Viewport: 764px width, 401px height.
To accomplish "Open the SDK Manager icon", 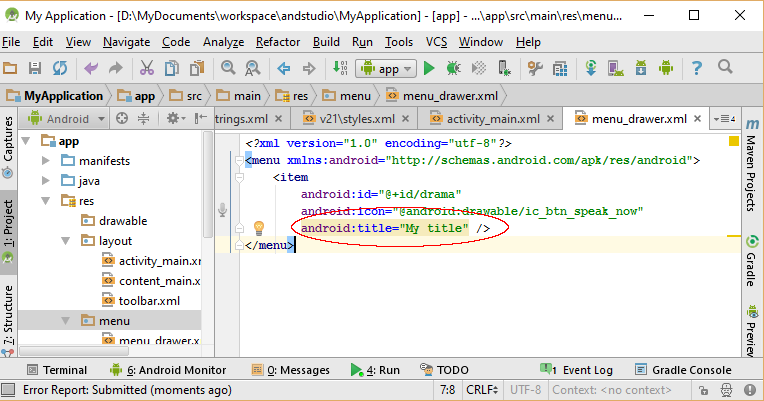I will [641, 68].
